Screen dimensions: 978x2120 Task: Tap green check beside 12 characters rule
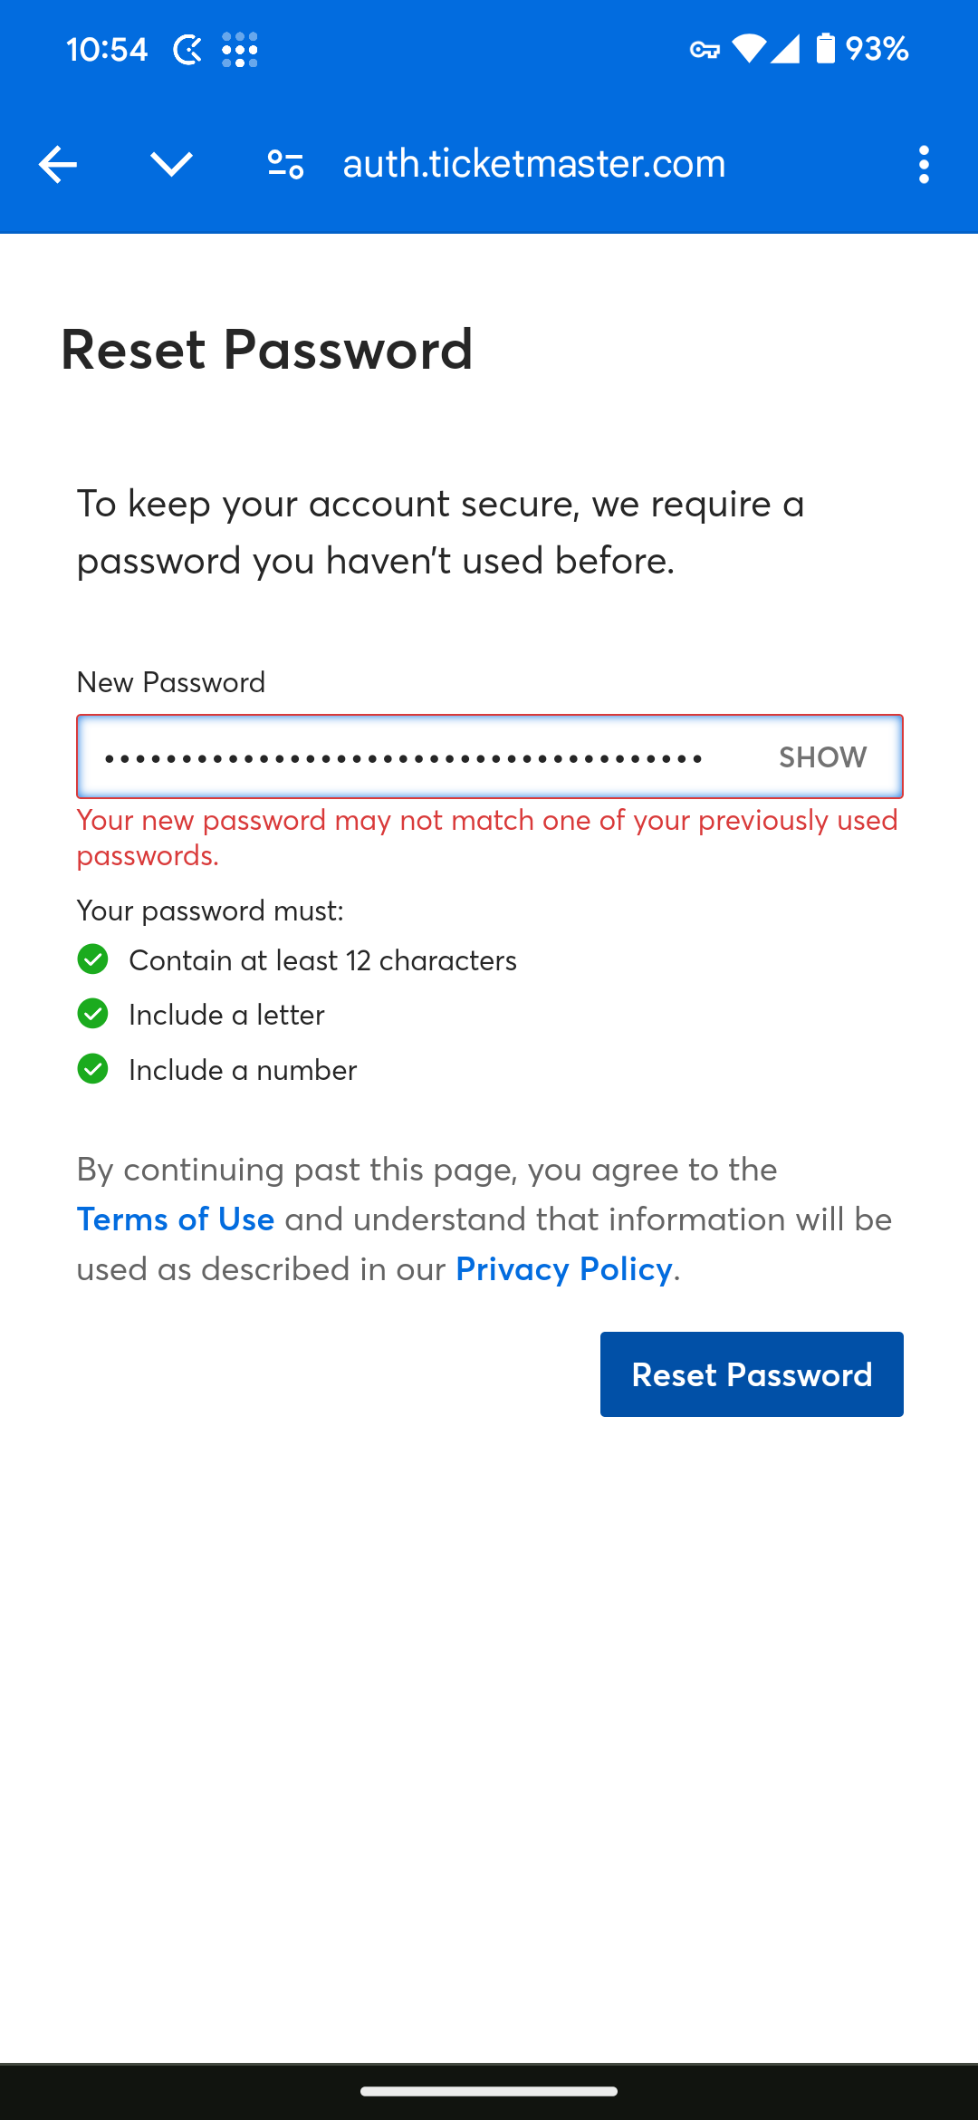(x=93, y=960)
